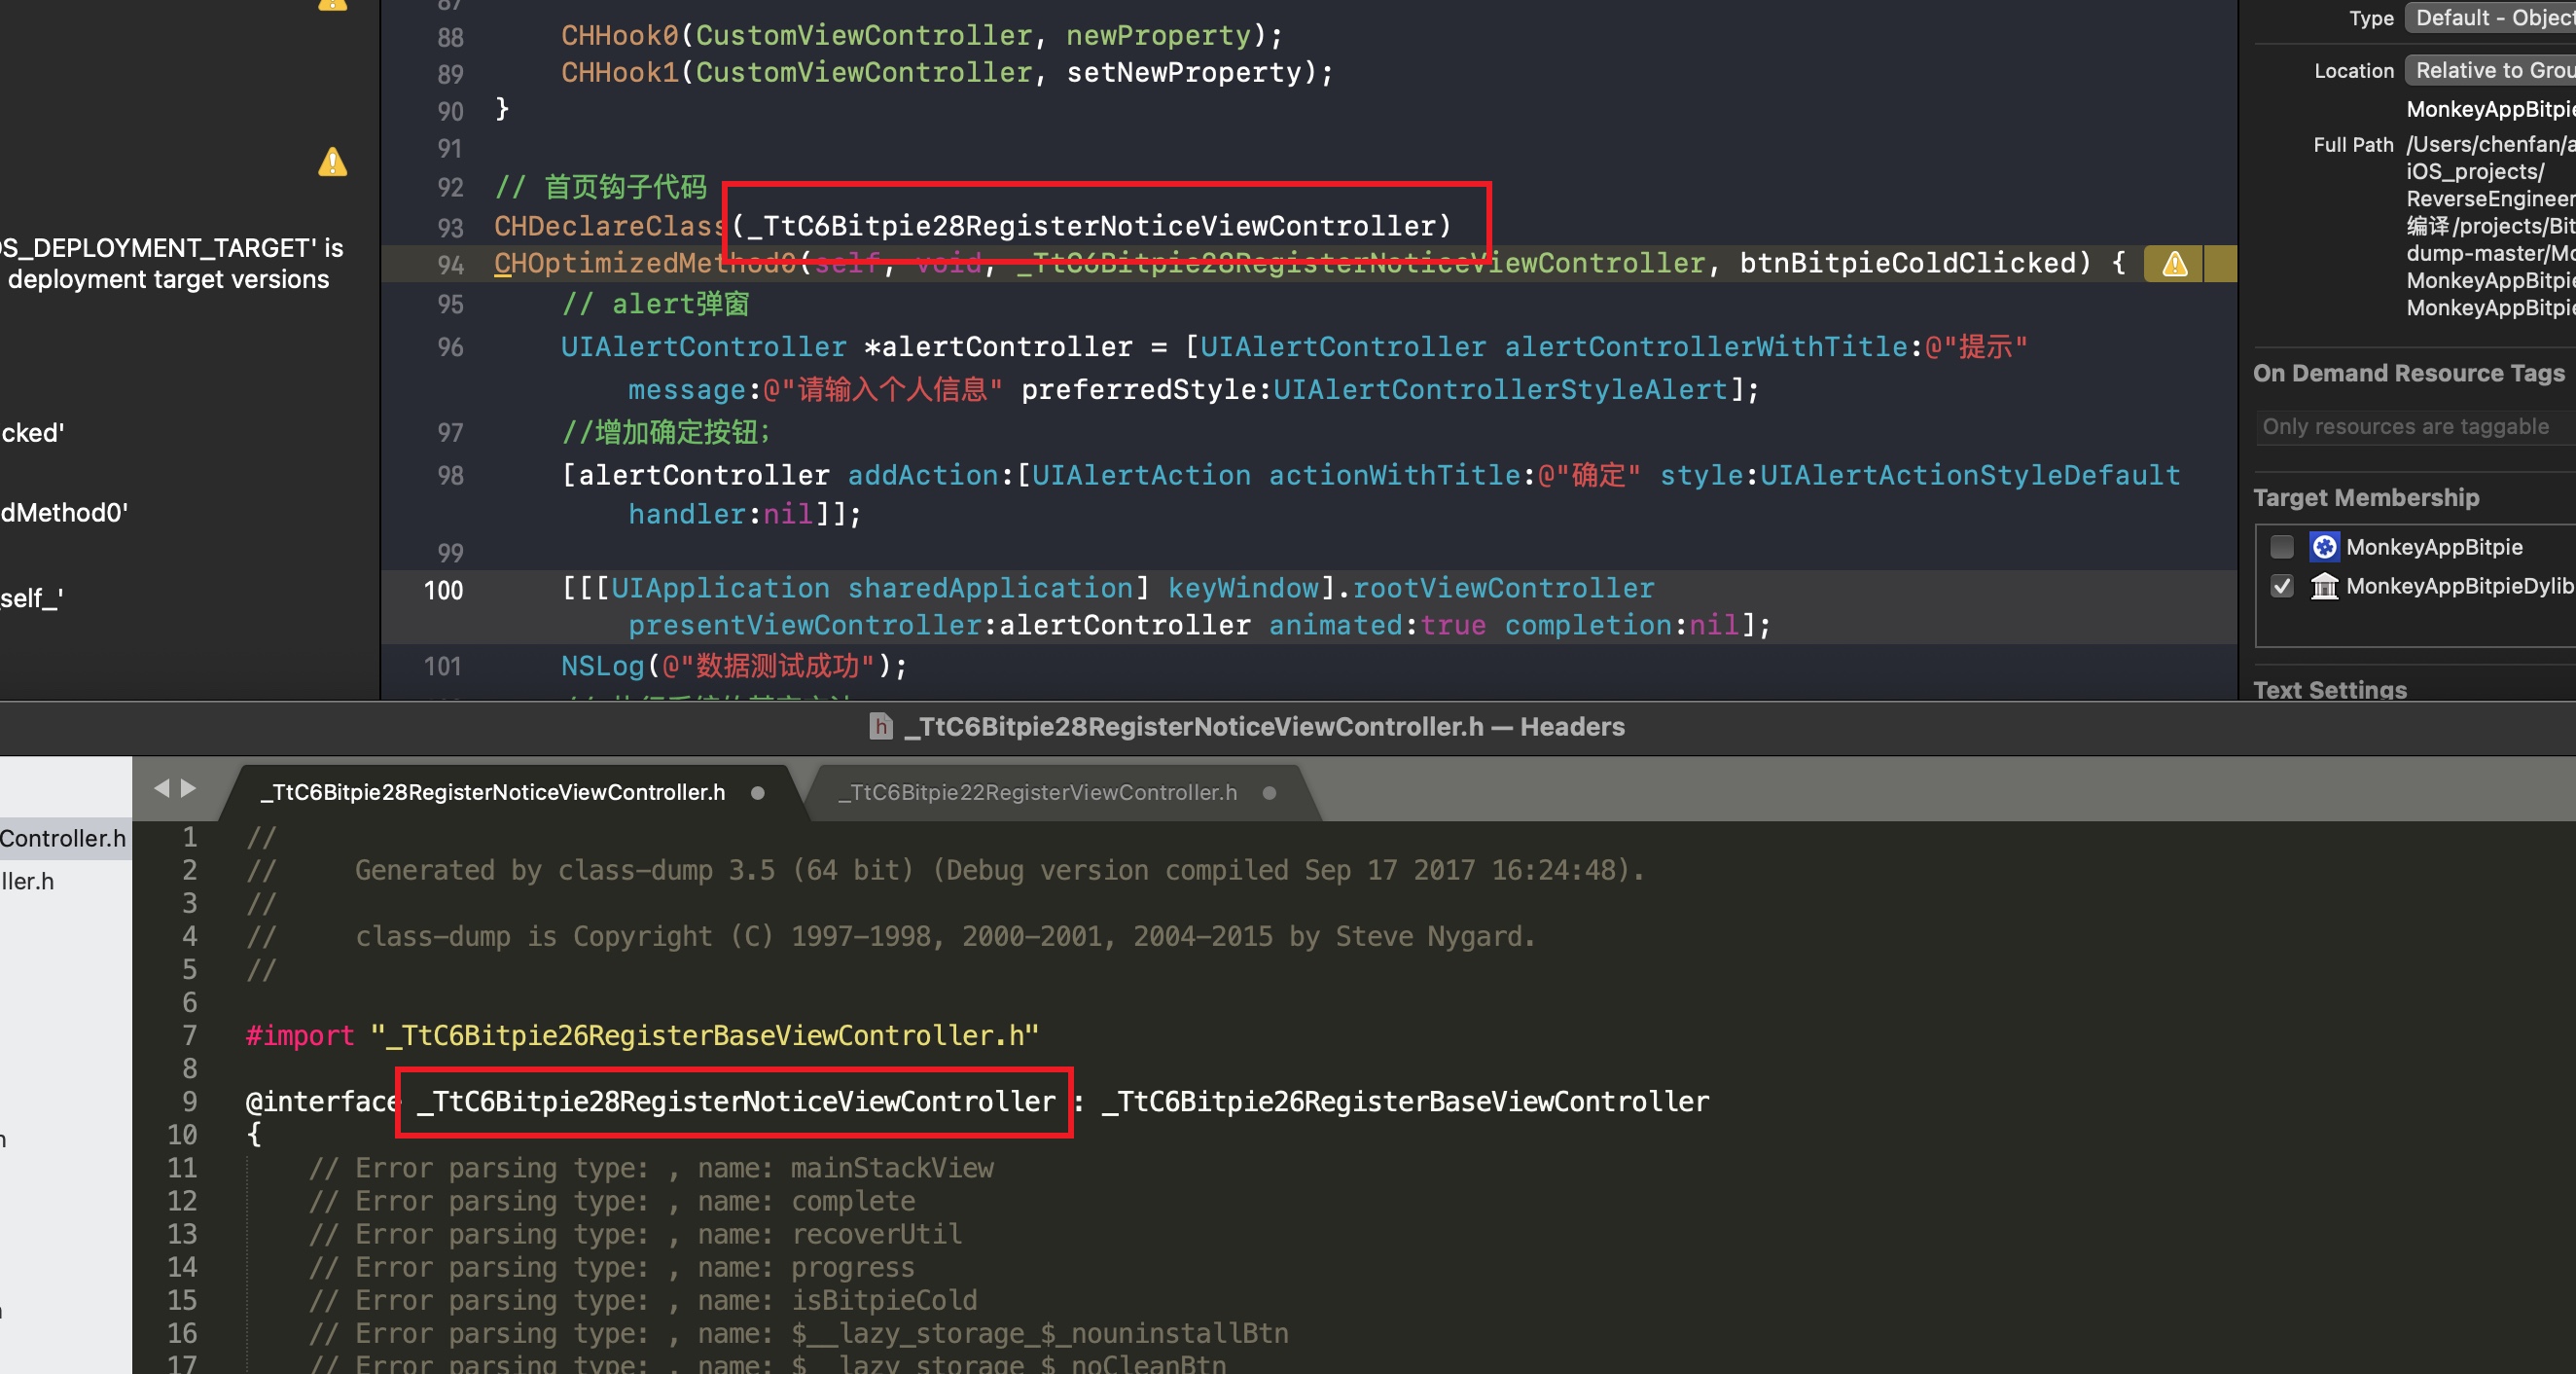Select the Controller.h file in the sidebar
The height and width of the screenshot is (1374, 2576).
click(x=62, y=838)
